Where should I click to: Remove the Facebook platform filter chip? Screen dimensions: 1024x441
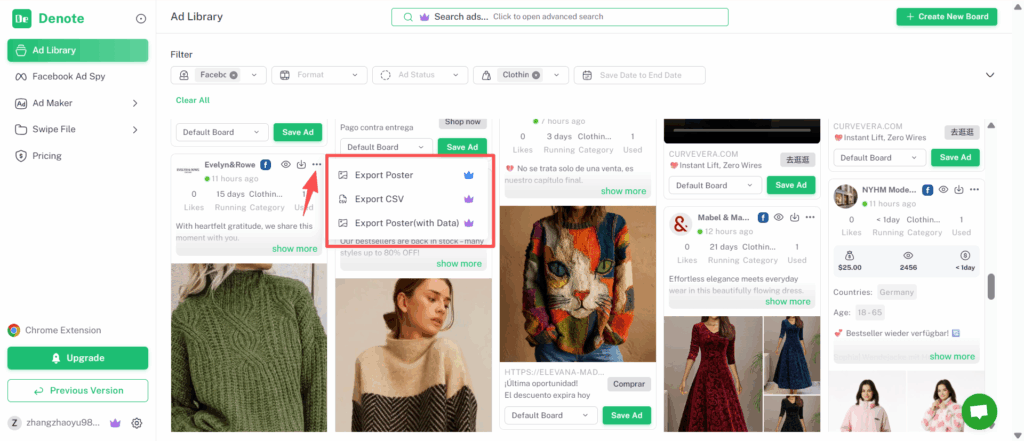click(233, 75)
